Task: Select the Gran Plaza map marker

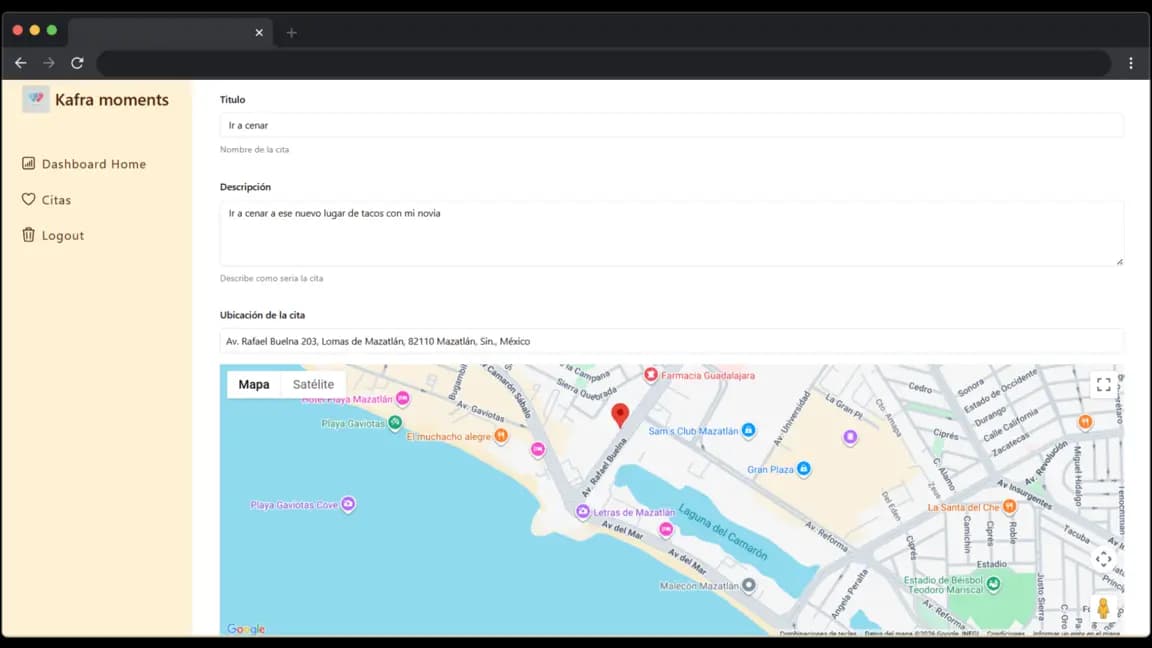Action: (803, 469)
